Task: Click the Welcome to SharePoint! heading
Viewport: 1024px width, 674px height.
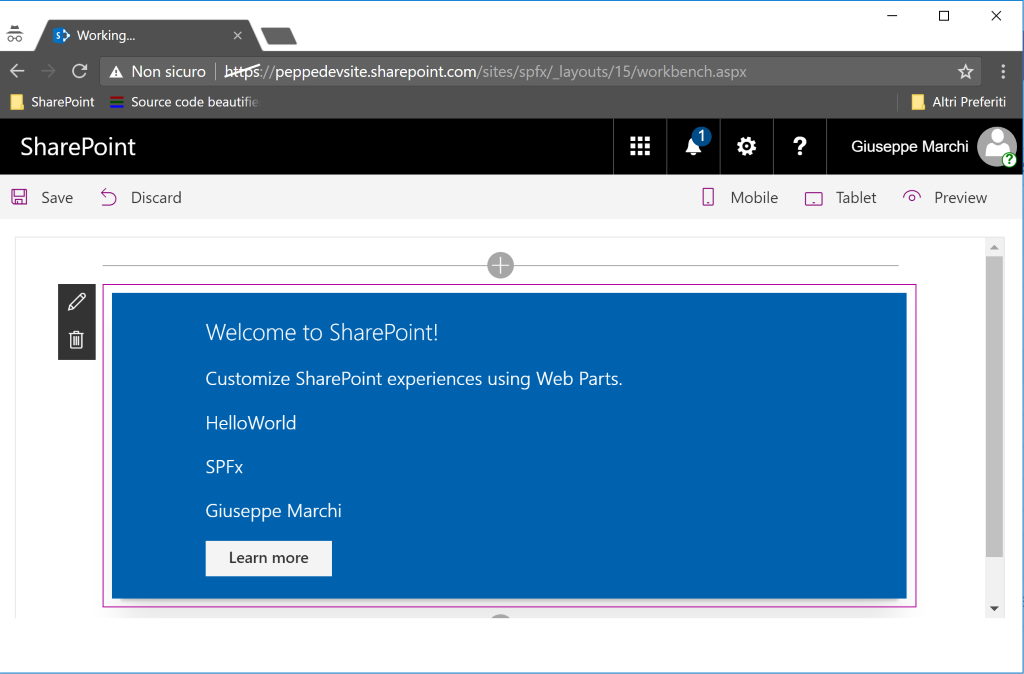Action: tap(322, 332)
